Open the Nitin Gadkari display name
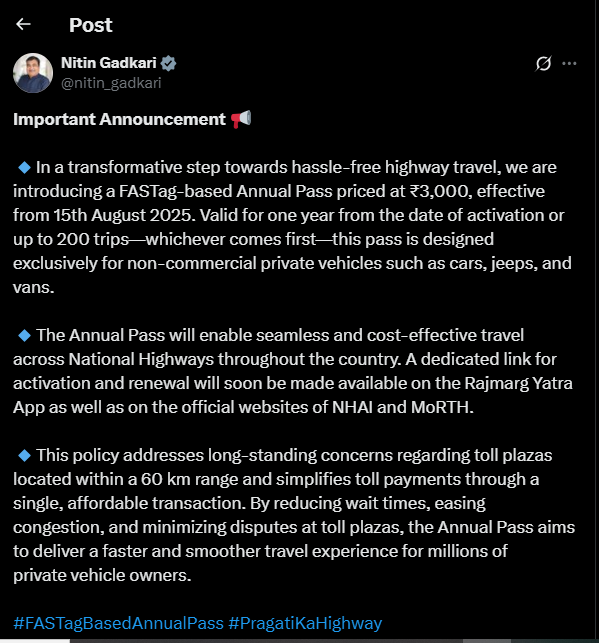 109,63
